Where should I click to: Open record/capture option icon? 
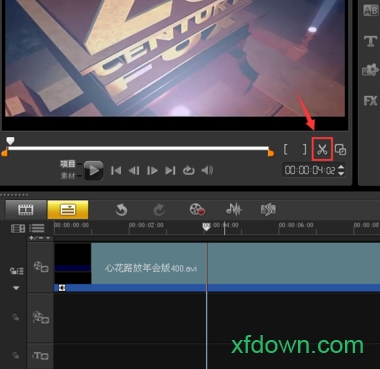[x=197, y=210]
